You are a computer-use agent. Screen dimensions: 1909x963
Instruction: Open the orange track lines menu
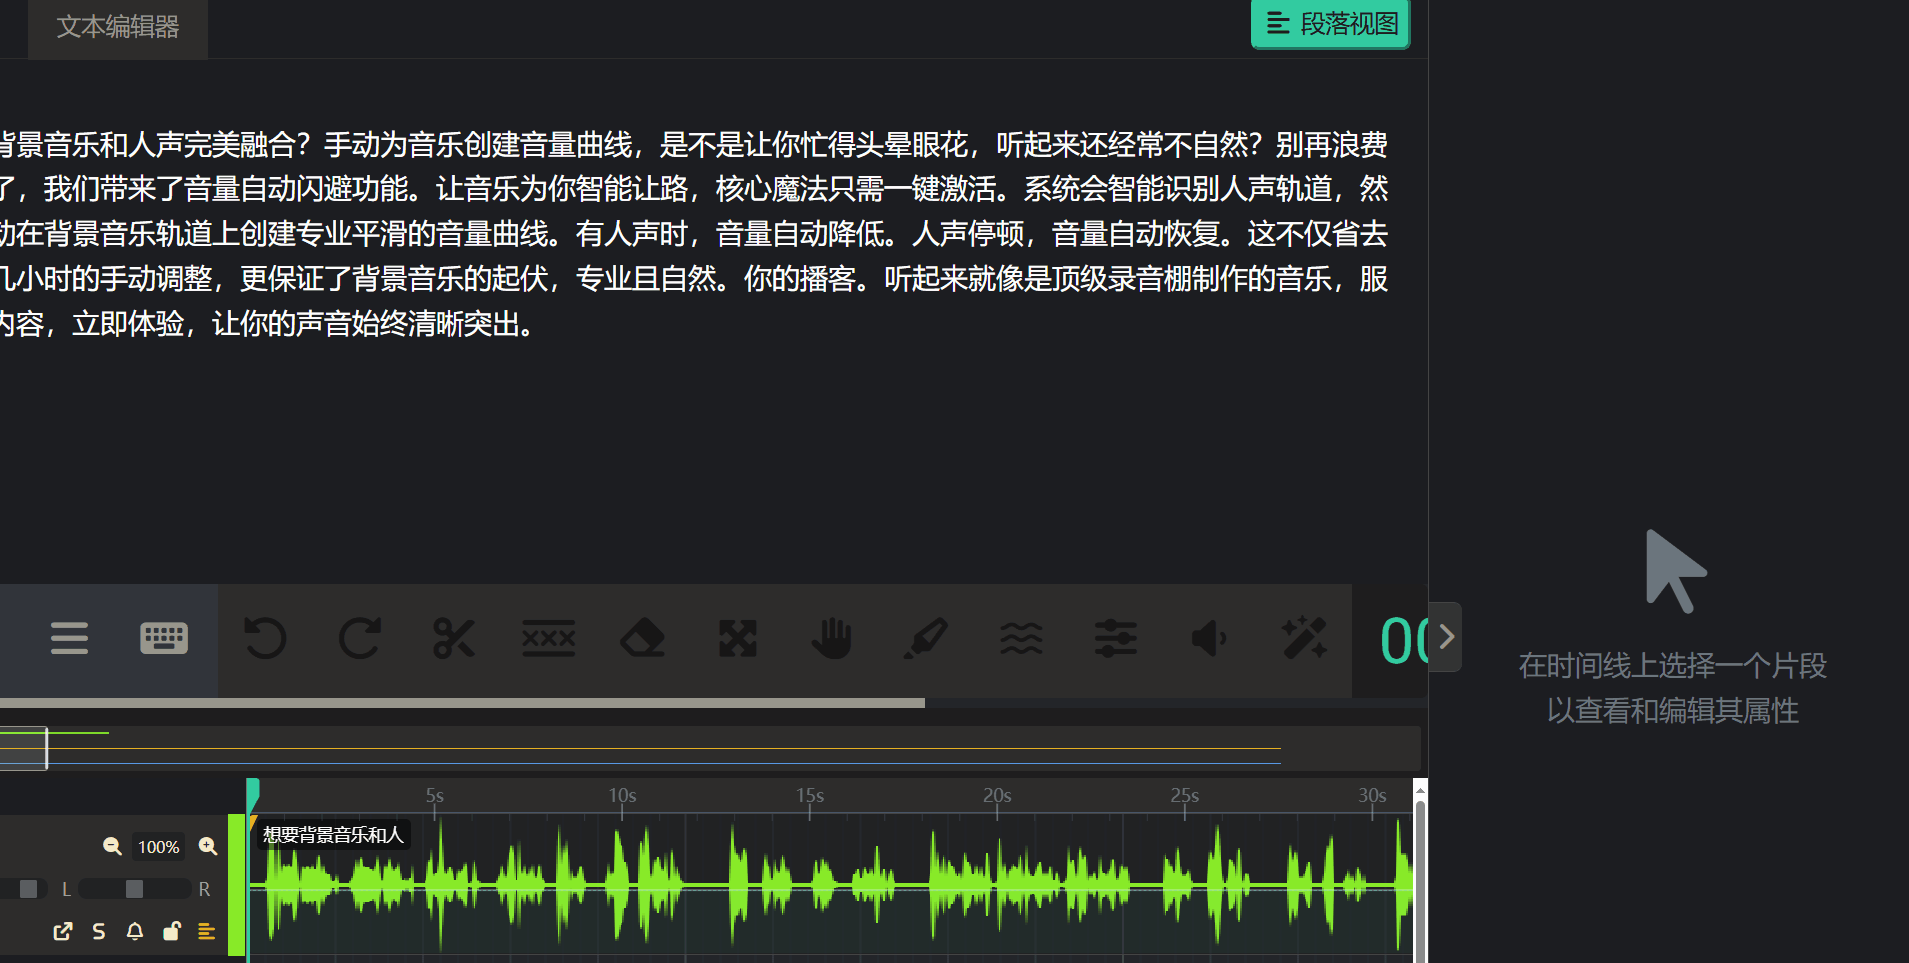tap(207, 932)
